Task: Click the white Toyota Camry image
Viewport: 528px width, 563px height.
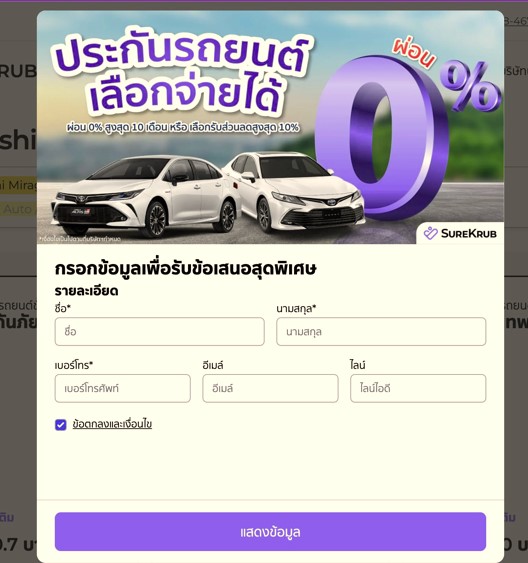Action: (294, 190)
